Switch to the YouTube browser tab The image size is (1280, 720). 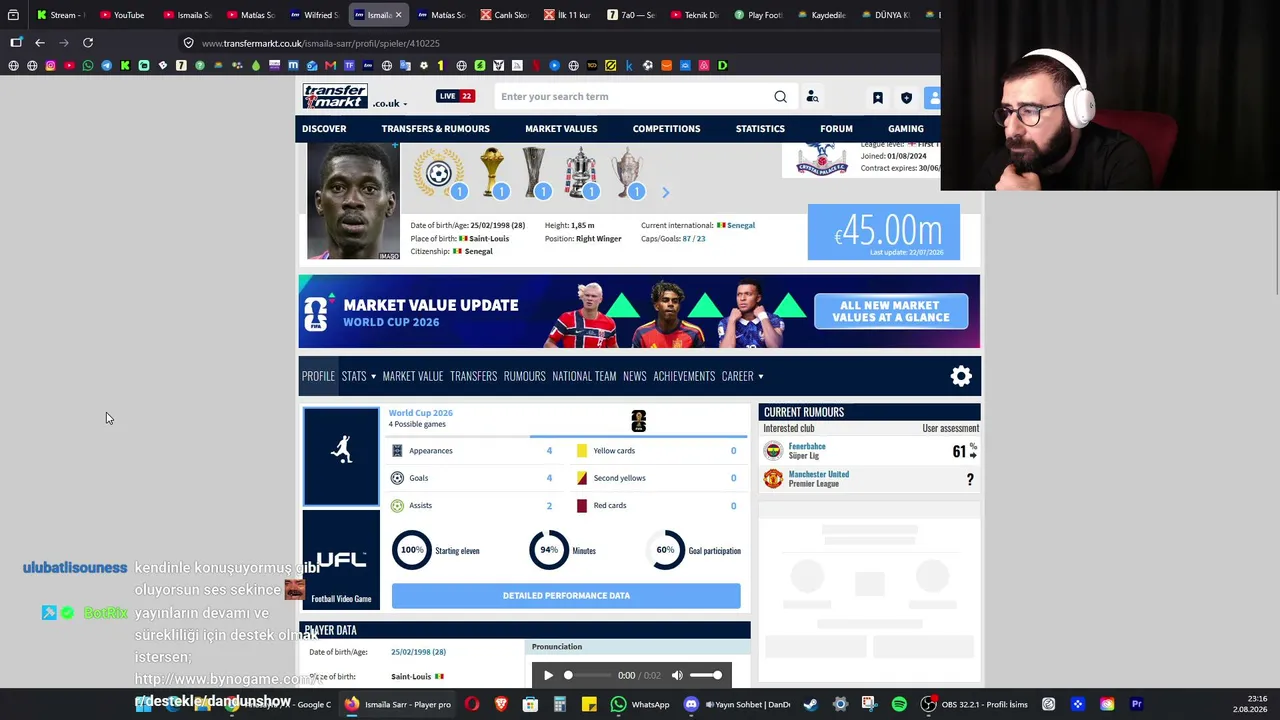121,15
